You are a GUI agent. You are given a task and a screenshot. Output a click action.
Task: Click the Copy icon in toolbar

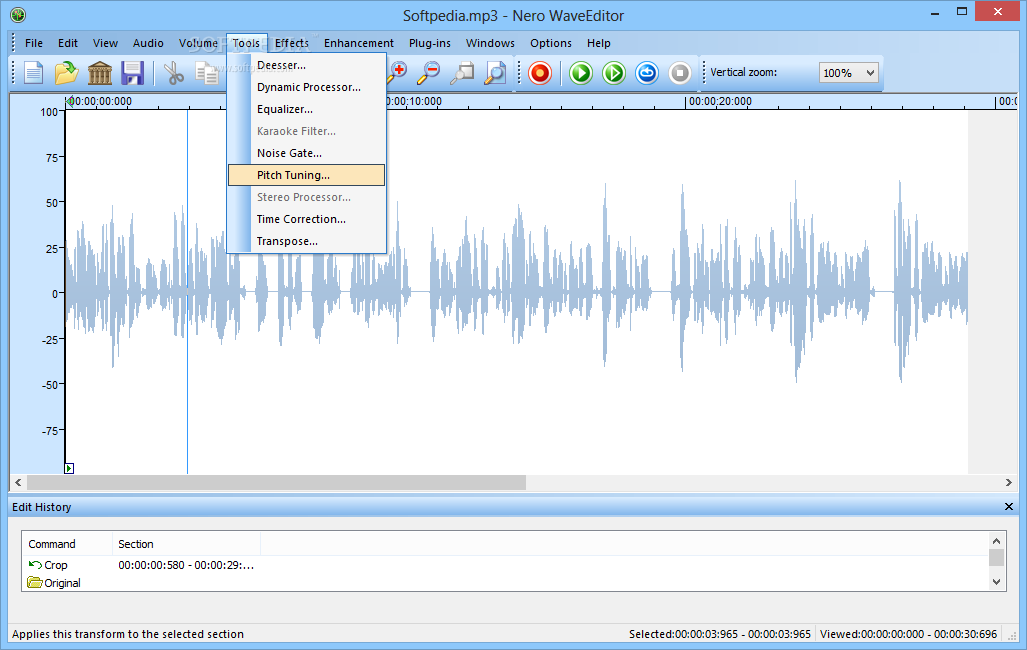pyautogui.click(x=207, y=73)
